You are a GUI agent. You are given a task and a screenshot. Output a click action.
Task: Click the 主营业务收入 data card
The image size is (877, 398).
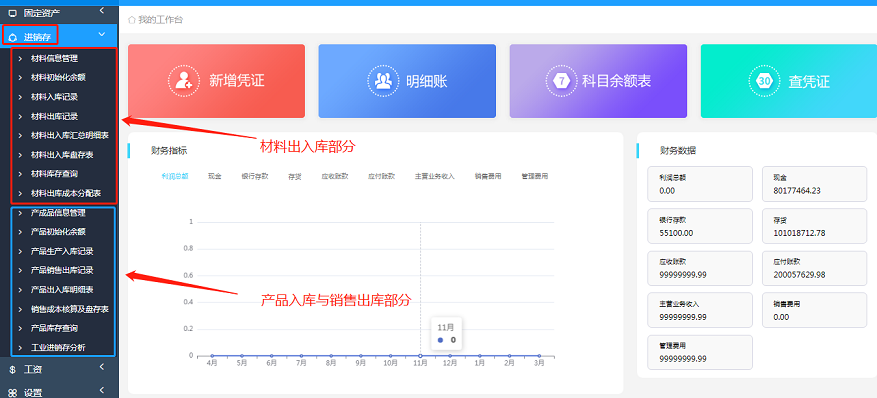[x=700, y=310]
